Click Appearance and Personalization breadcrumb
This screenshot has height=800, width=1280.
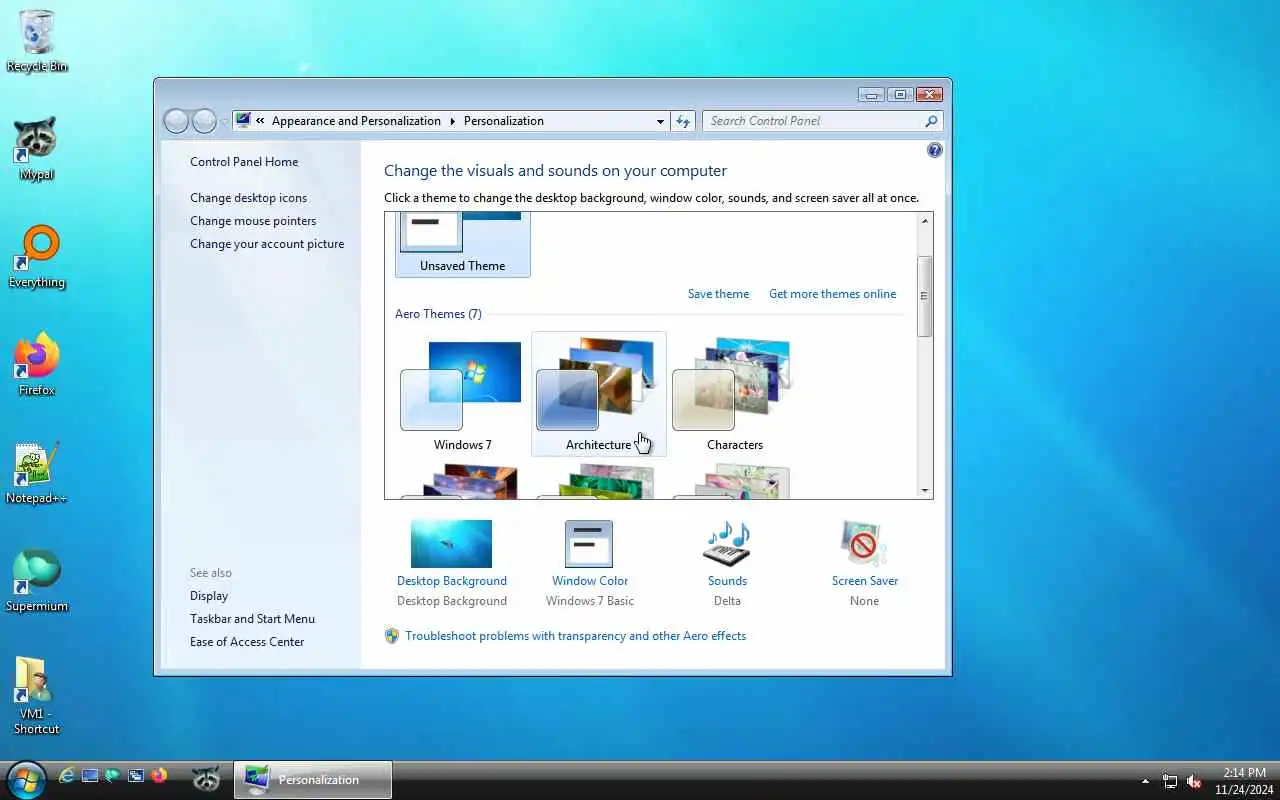[x=356, y=121]
